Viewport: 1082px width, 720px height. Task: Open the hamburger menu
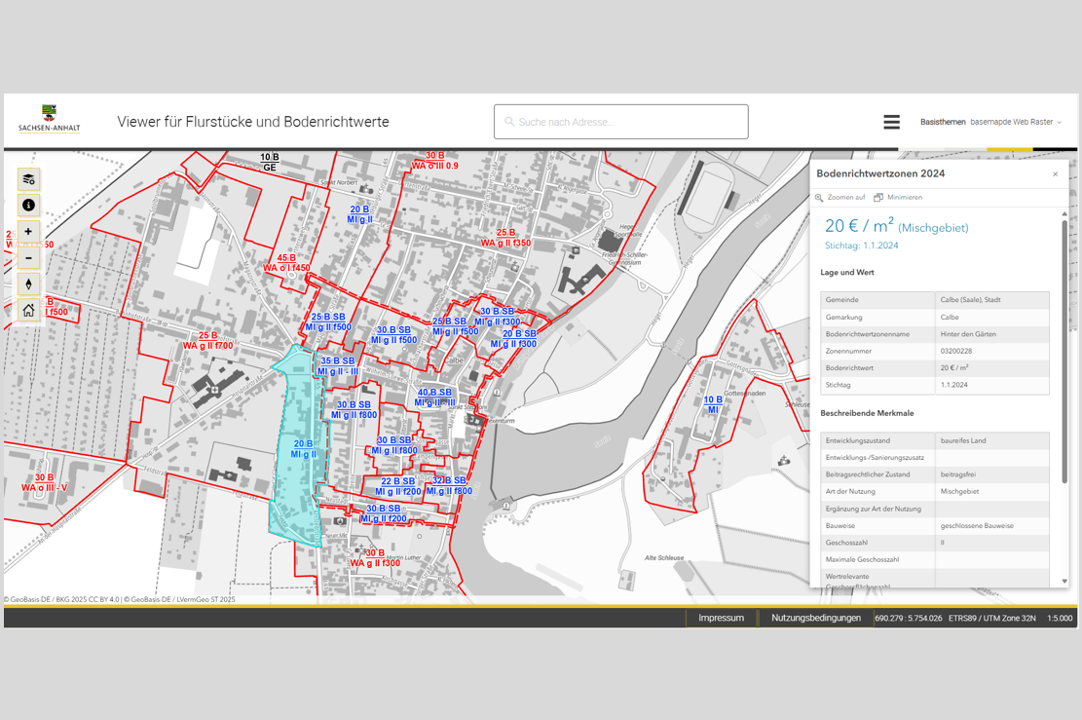click(x=891, y=122)
